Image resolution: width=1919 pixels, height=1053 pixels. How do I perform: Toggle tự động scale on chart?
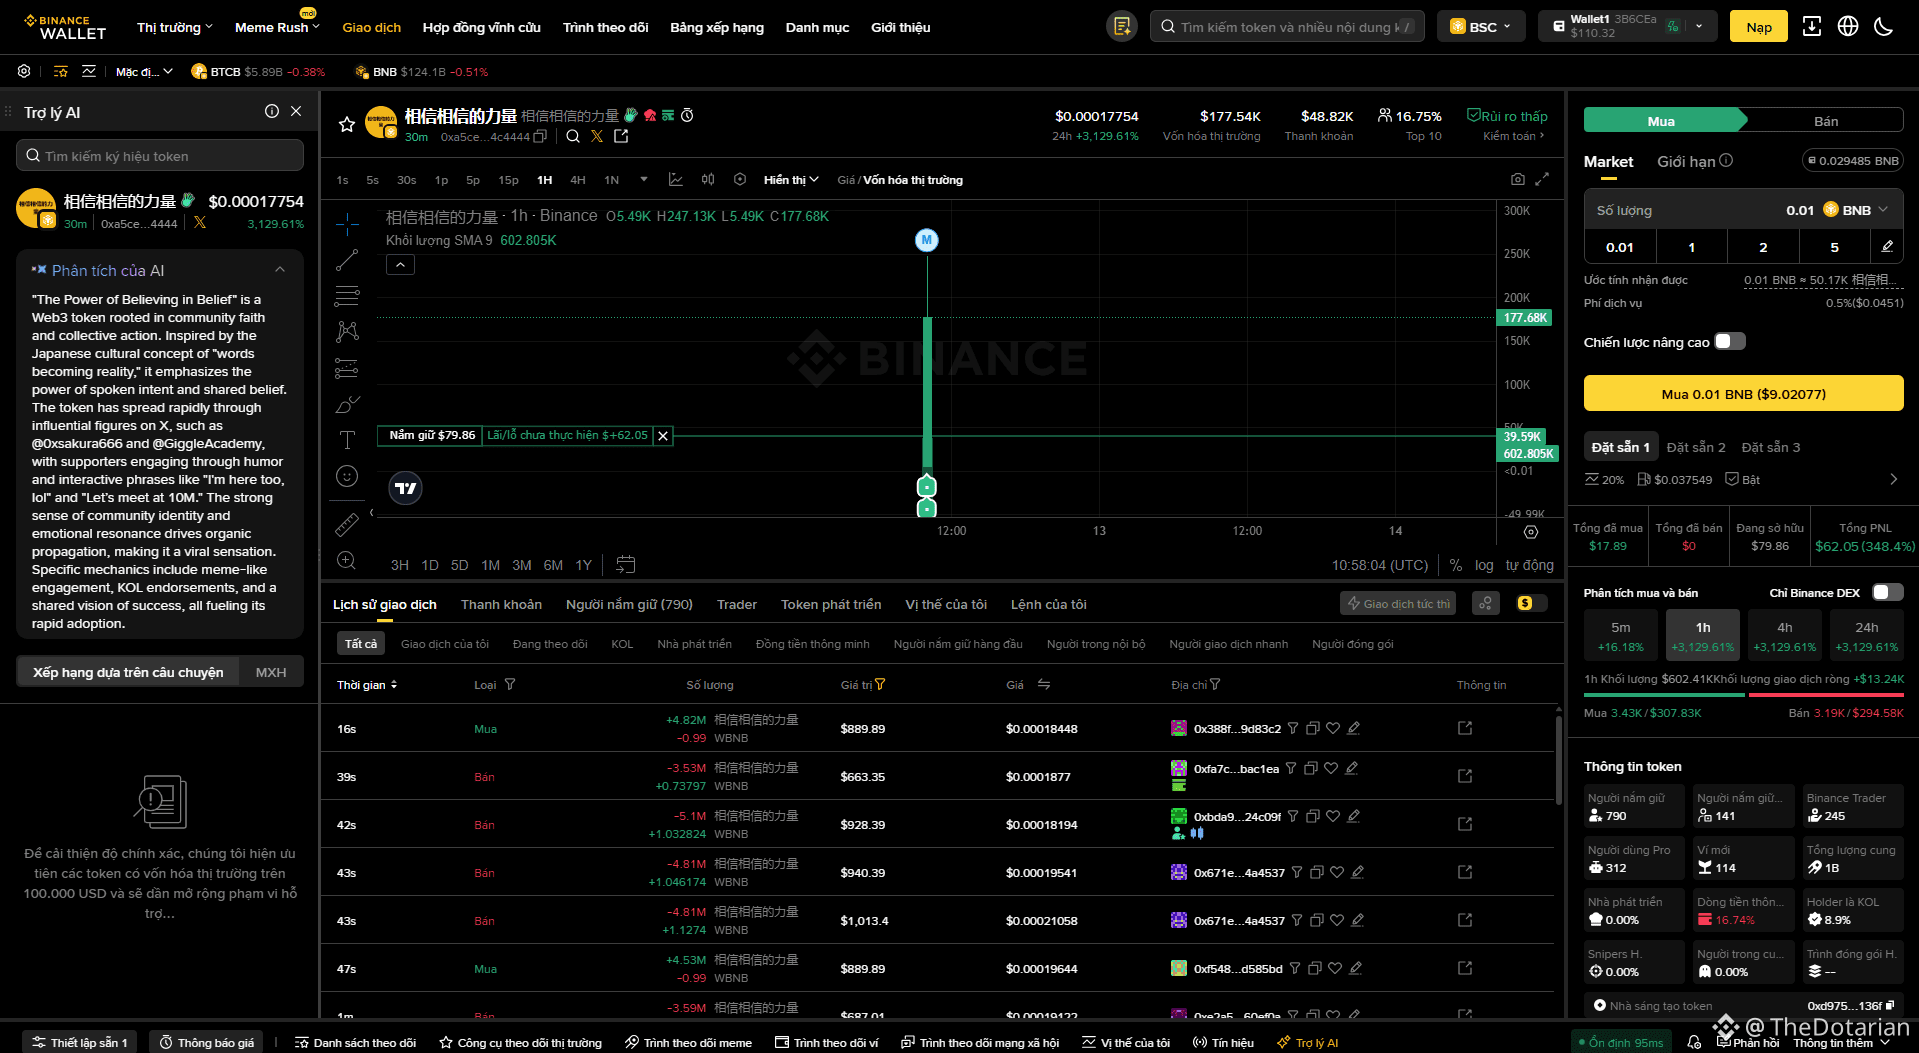(1530, 565)
